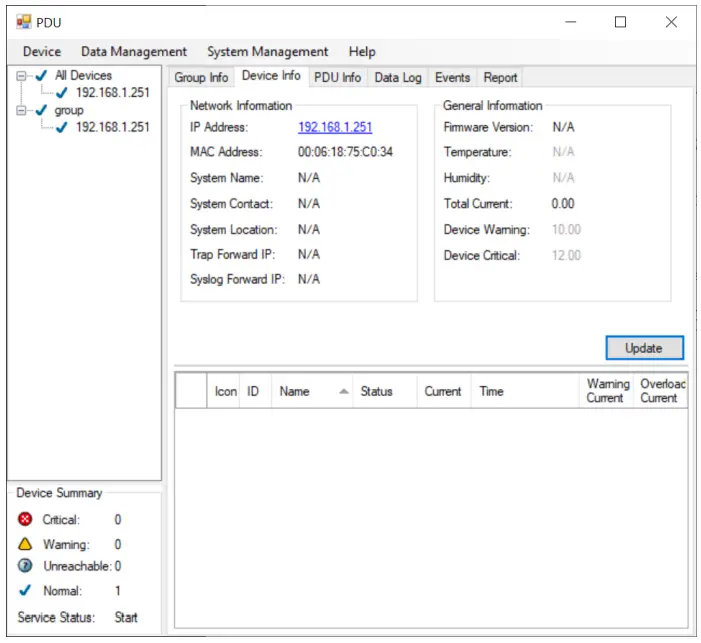Image resolution: width=701 pixels, height=643 pixels.
Task: Click the yellow Warning triangle icon
Action: [x=26, y=544]
